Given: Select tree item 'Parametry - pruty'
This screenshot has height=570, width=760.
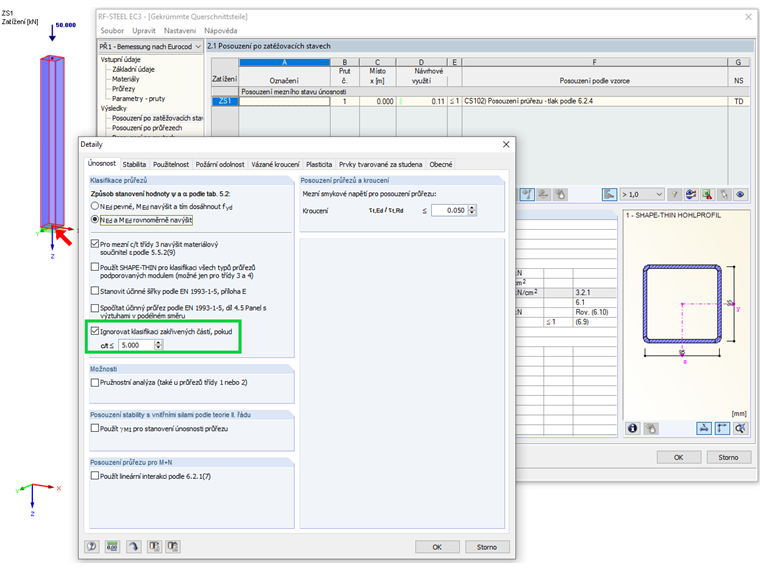Looking at the screenshot, I should coord(138,98).
